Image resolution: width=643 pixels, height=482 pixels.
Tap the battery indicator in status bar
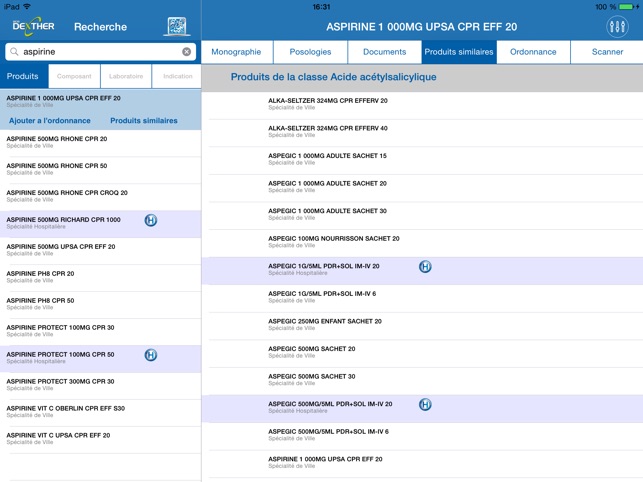tap(627, 7)
